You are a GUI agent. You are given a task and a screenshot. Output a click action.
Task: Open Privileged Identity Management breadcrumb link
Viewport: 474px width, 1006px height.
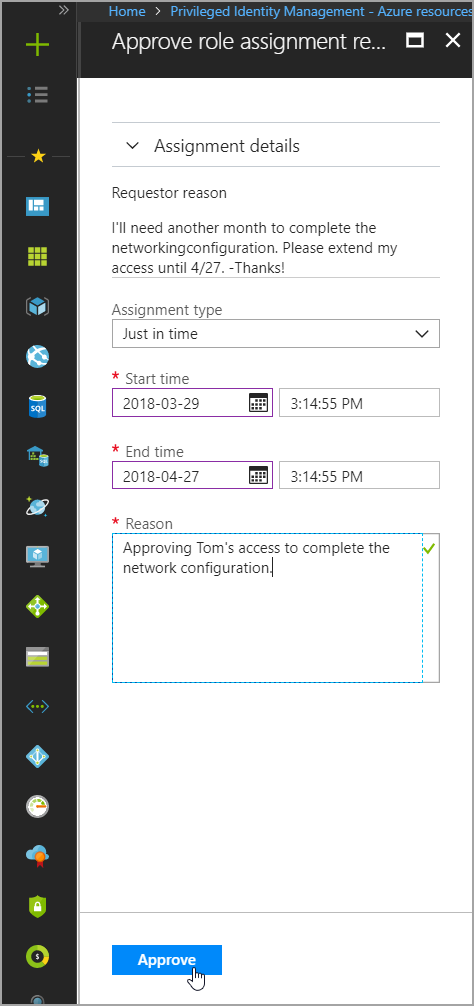pyautogui.click(x=321, y=11)
